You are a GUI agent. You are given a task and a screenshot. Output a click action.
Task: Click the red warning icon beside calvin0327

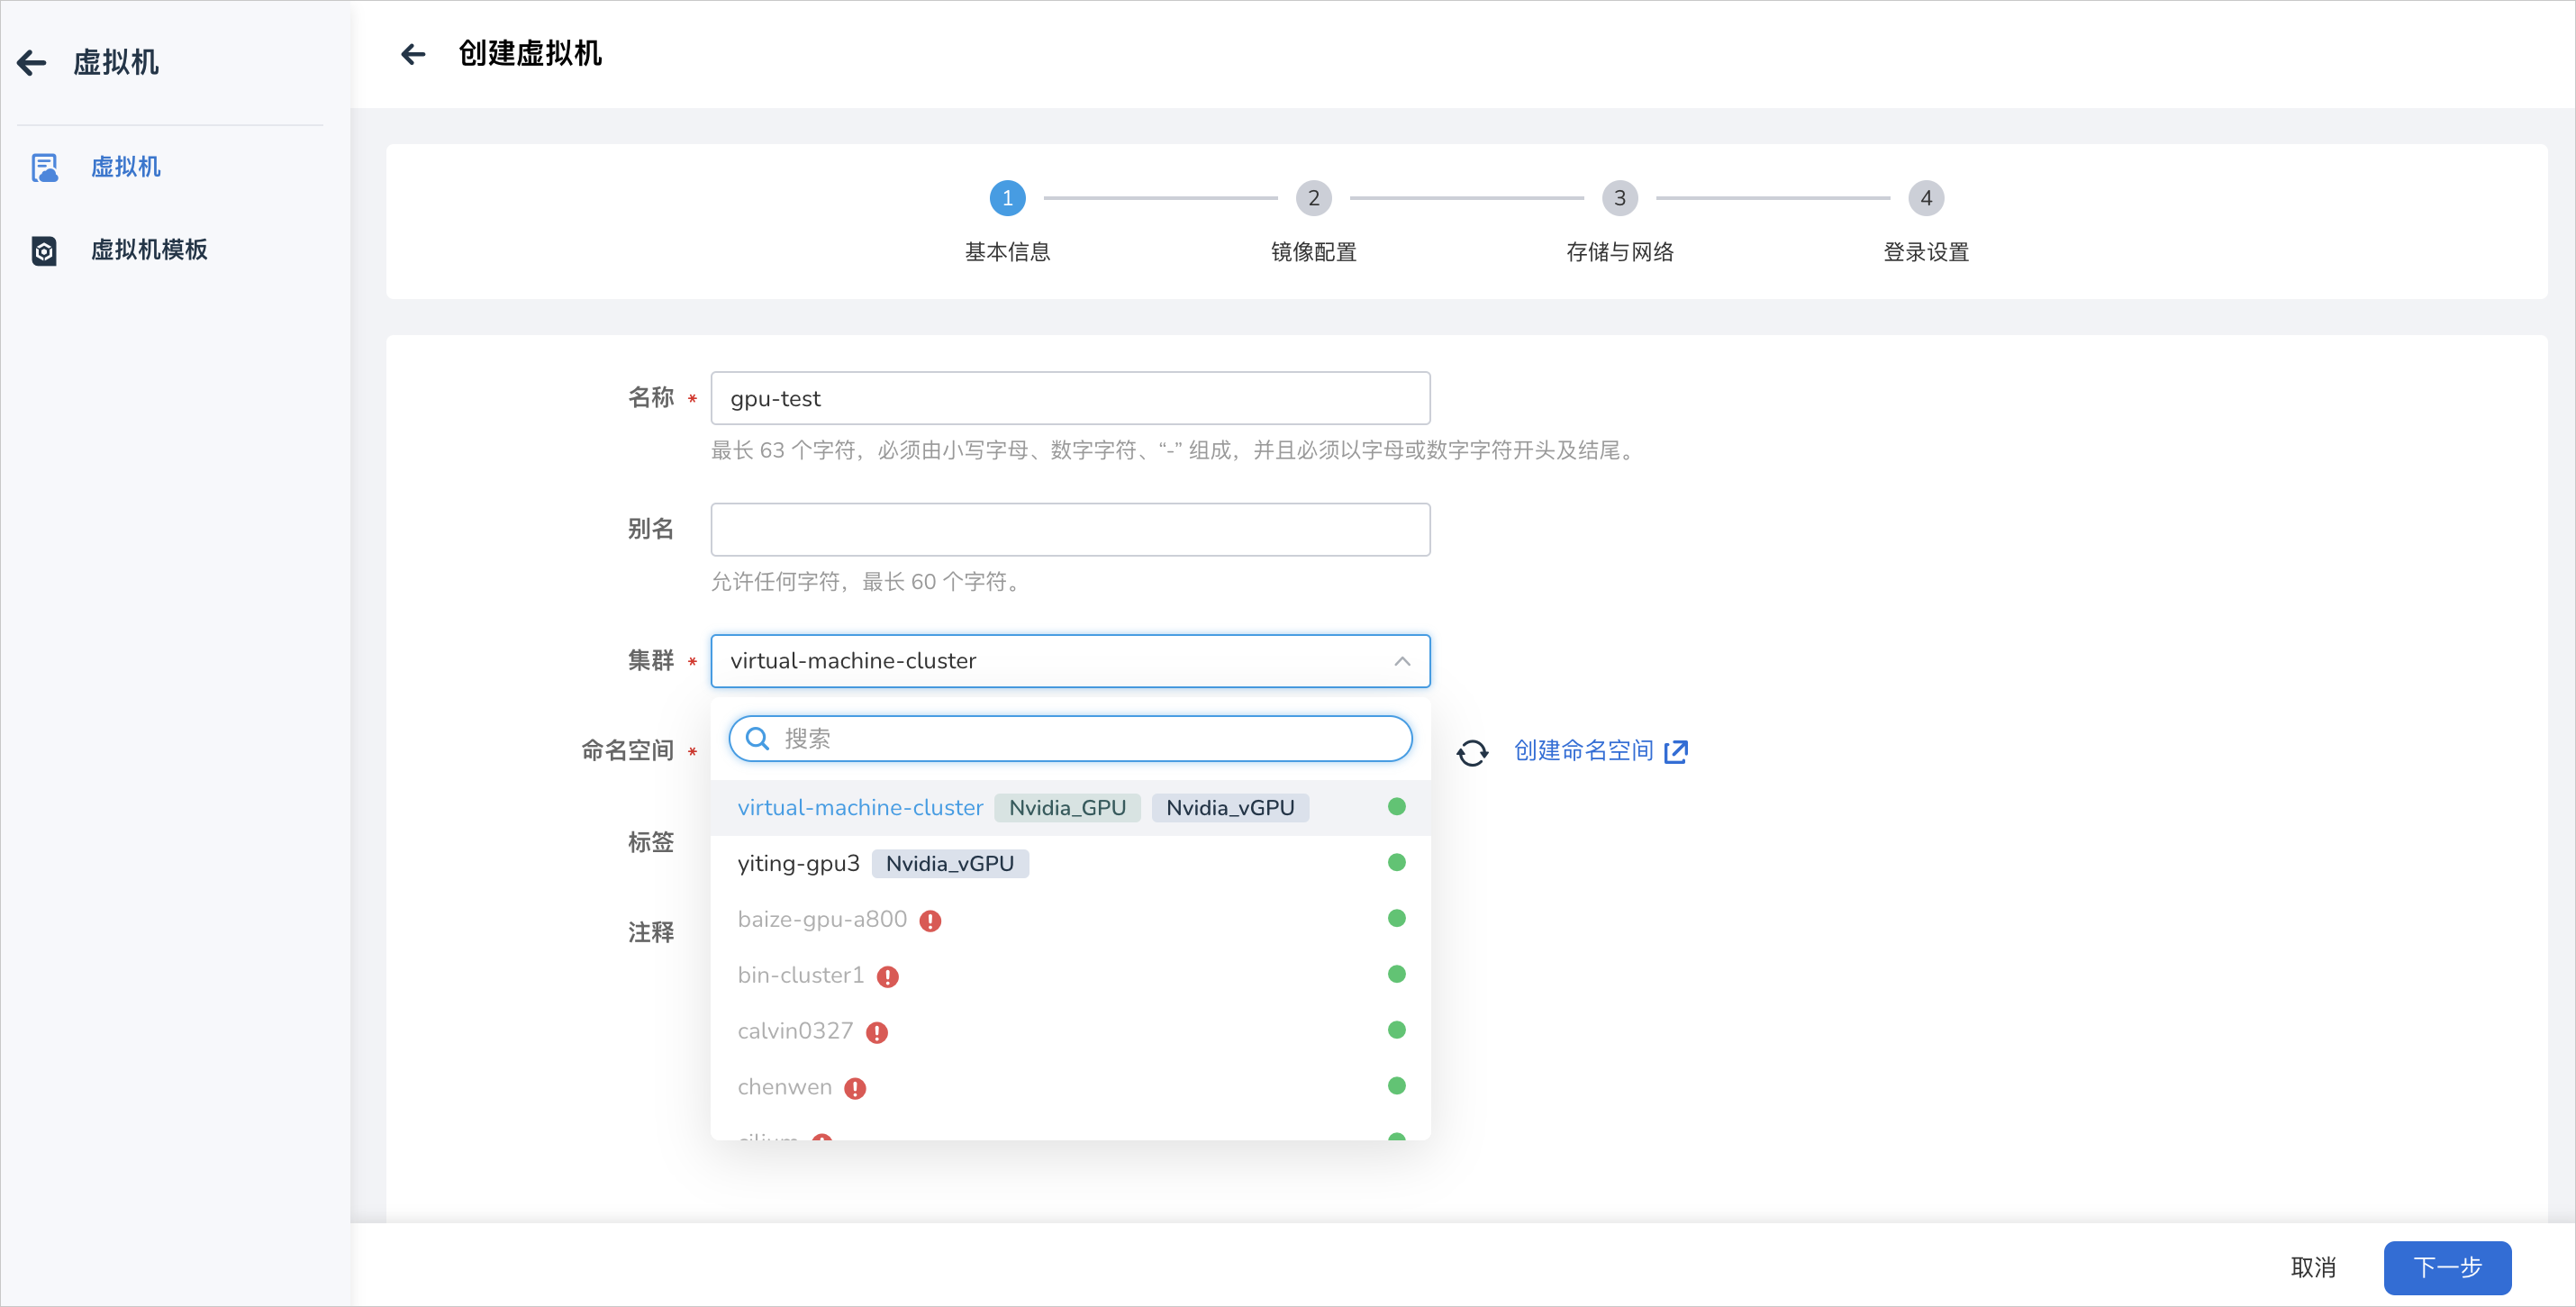[x=877, y=1033]
